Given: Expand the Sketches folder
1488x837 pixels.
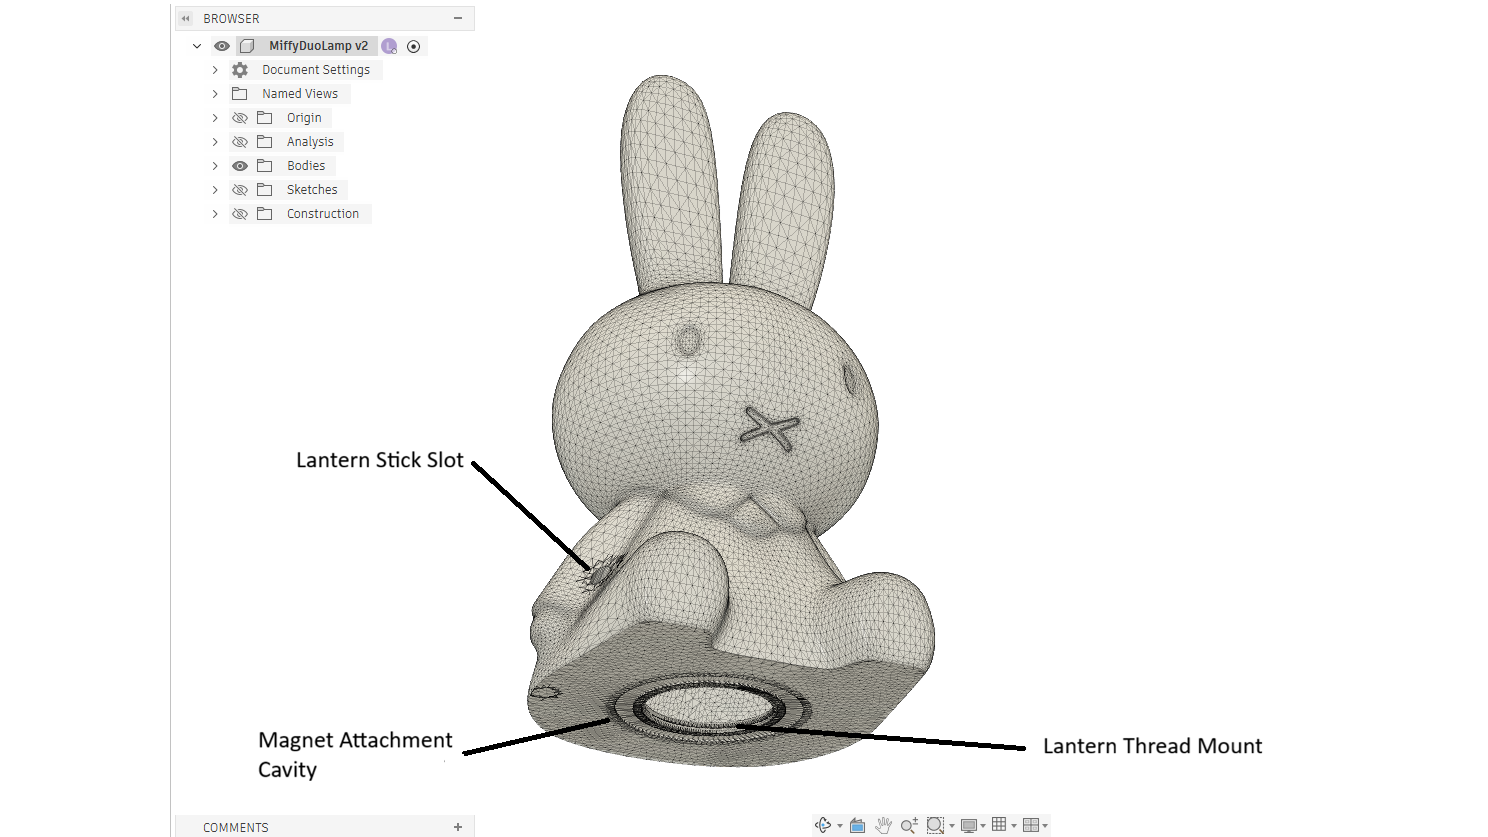Looking at the screenshot, I should click(x=215, y=190).
